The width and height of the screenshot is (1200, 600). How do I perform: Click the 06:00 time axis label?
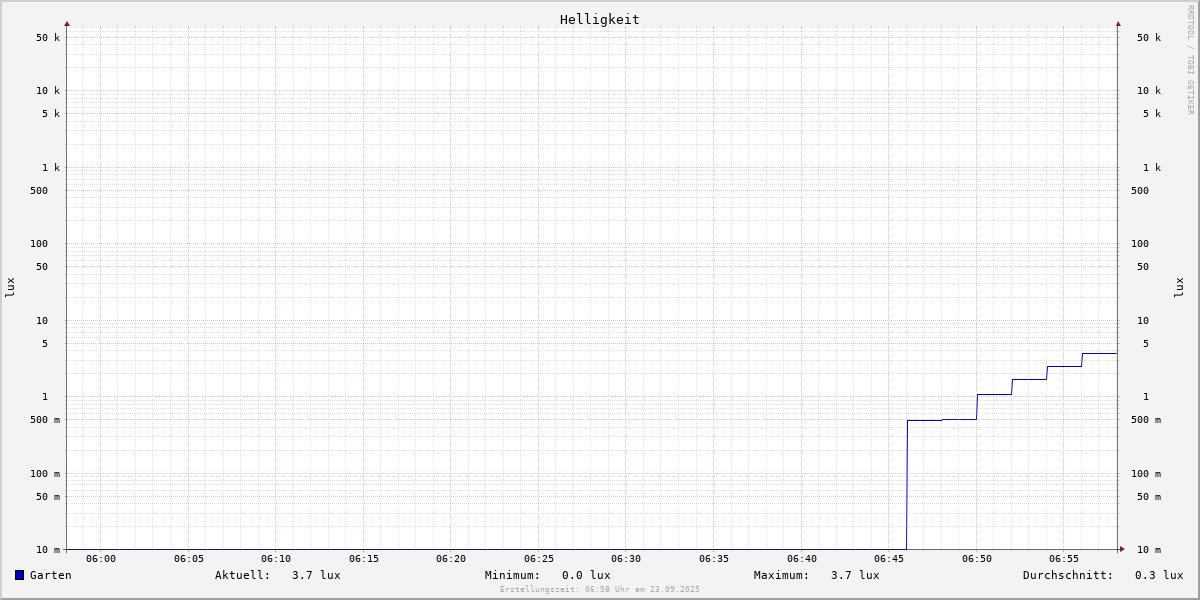pos(101,559)
